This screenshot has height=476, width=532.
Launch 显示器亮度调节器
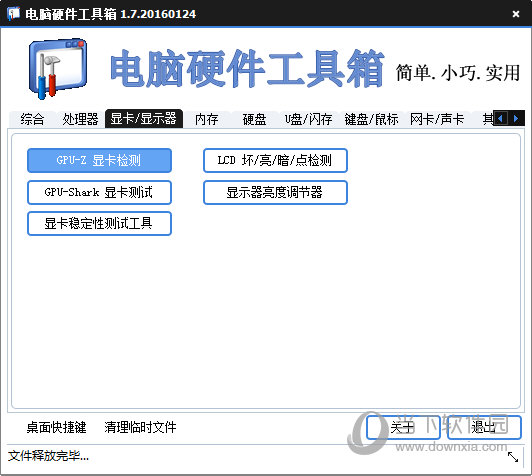click(275, 192)
